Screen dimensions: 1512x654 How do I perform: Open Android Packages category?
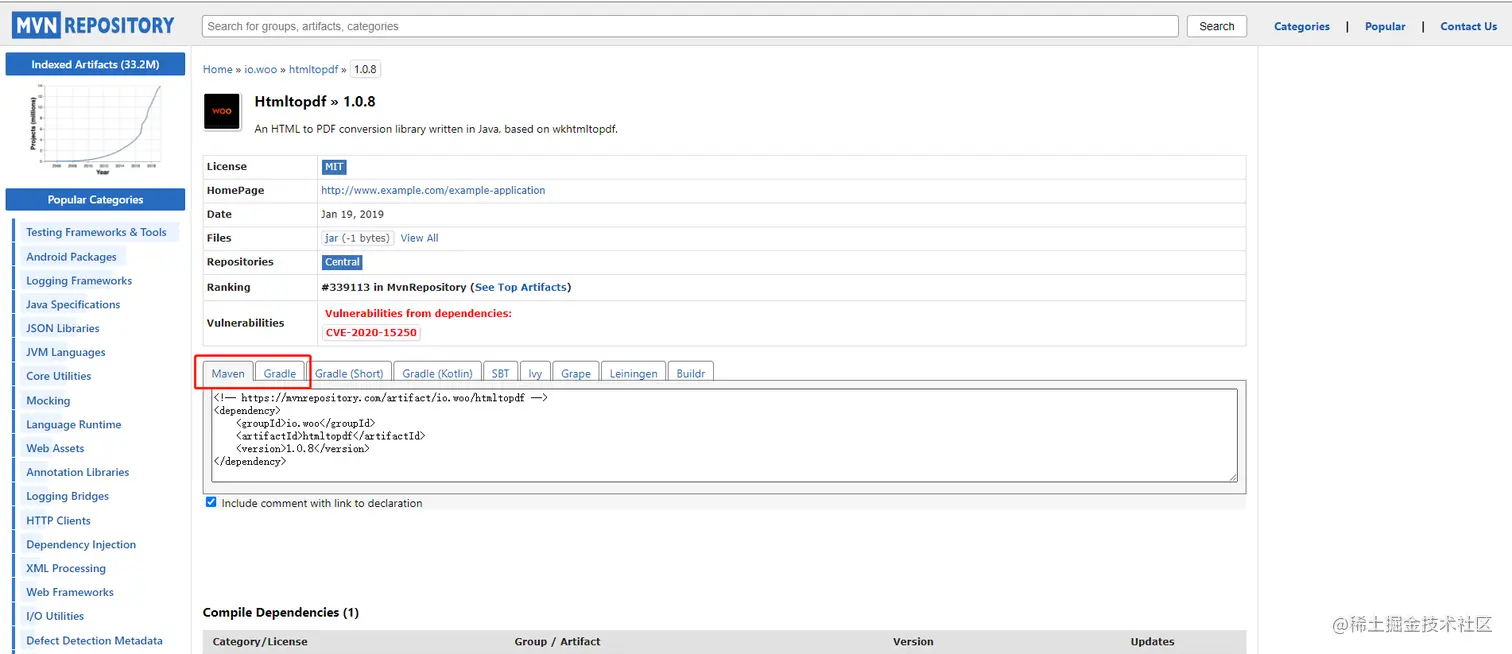click(x=71, y=256)
